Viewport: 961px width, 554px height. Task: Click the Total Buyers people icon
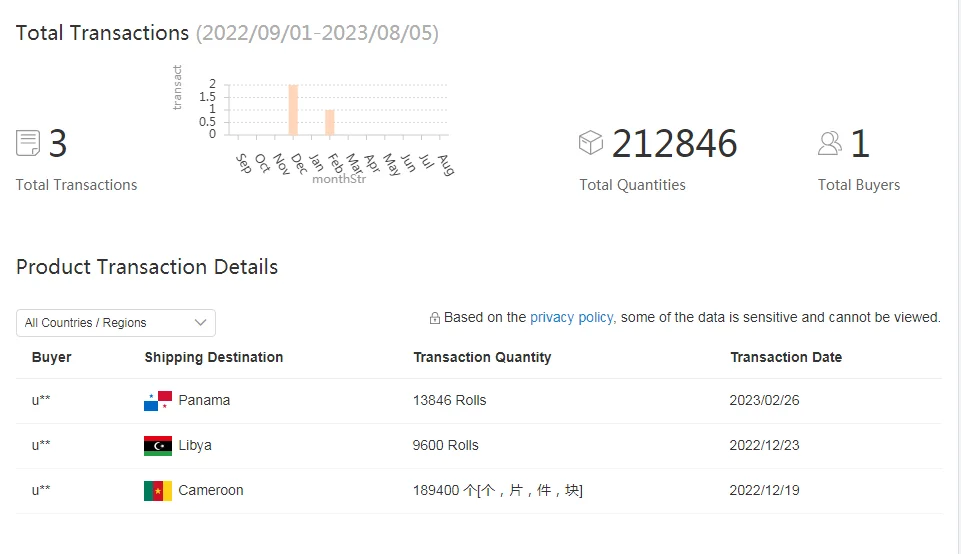pos(830,143)
